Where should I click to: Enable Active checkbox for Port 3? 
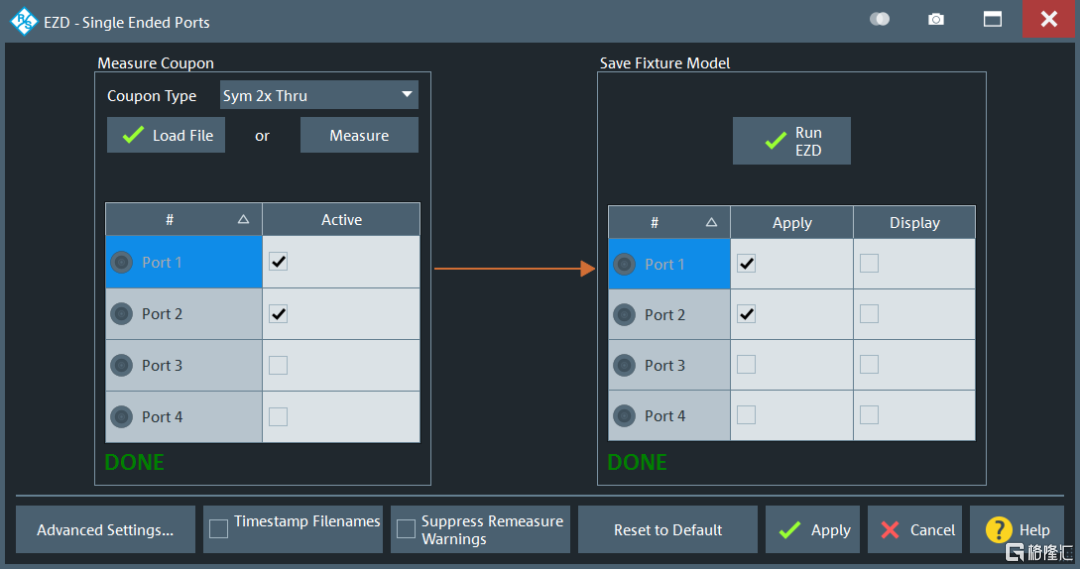point(278,366)
